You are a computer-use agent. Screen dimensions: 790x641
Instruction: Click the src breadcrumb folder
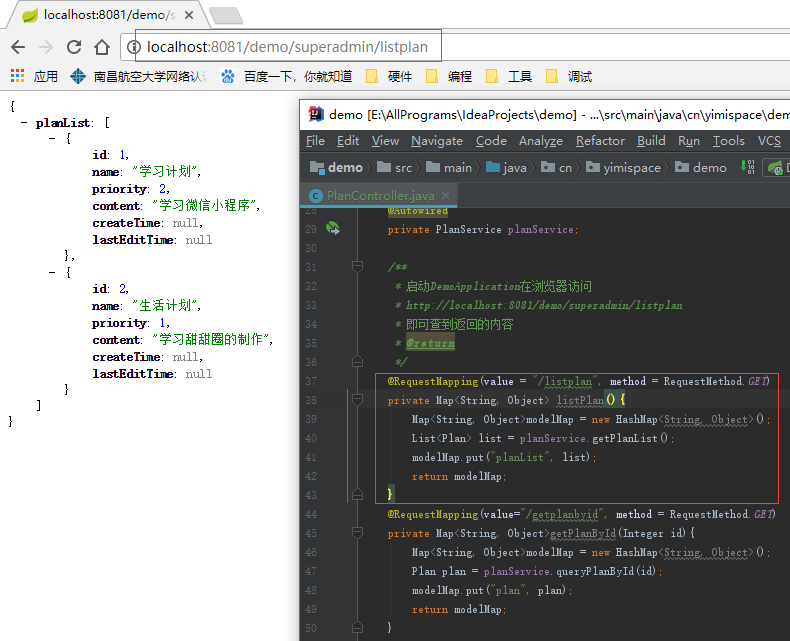(394, 167)
